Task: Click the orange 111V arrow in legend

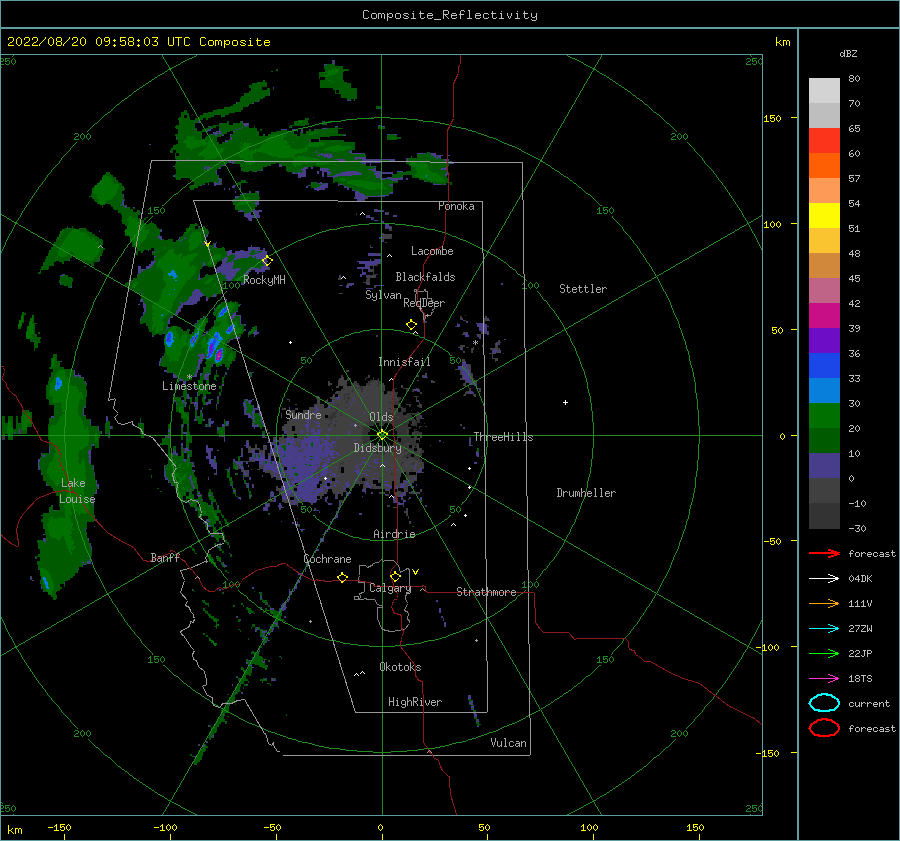Action: point(824,603)
